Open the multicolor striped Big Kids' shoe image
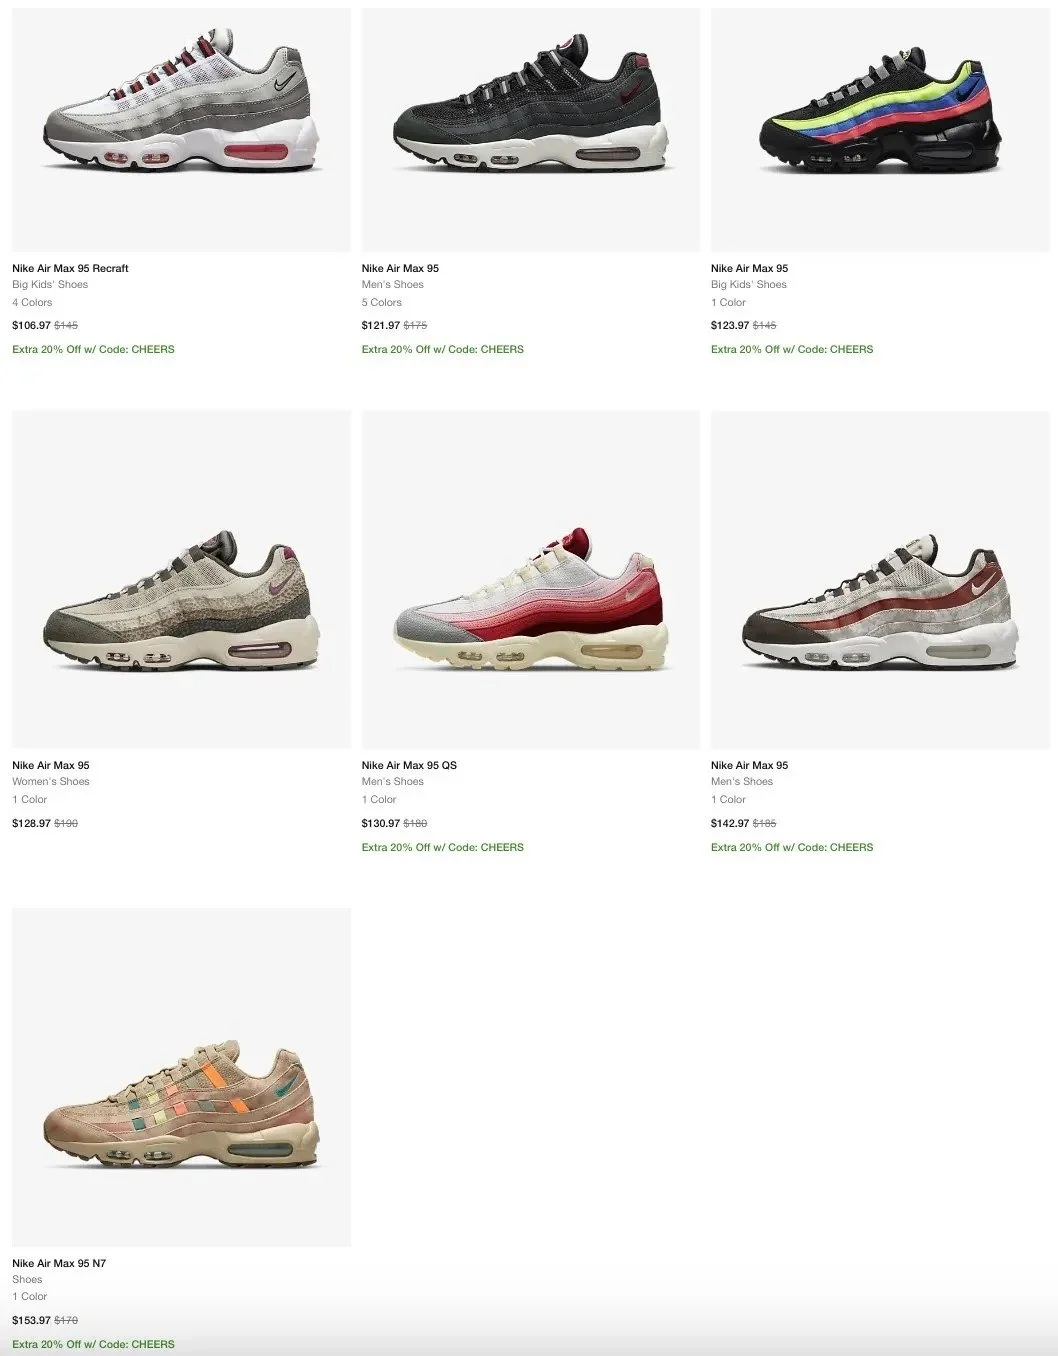This screenshot has height=1356, width=1058. (x=880, y=130)
